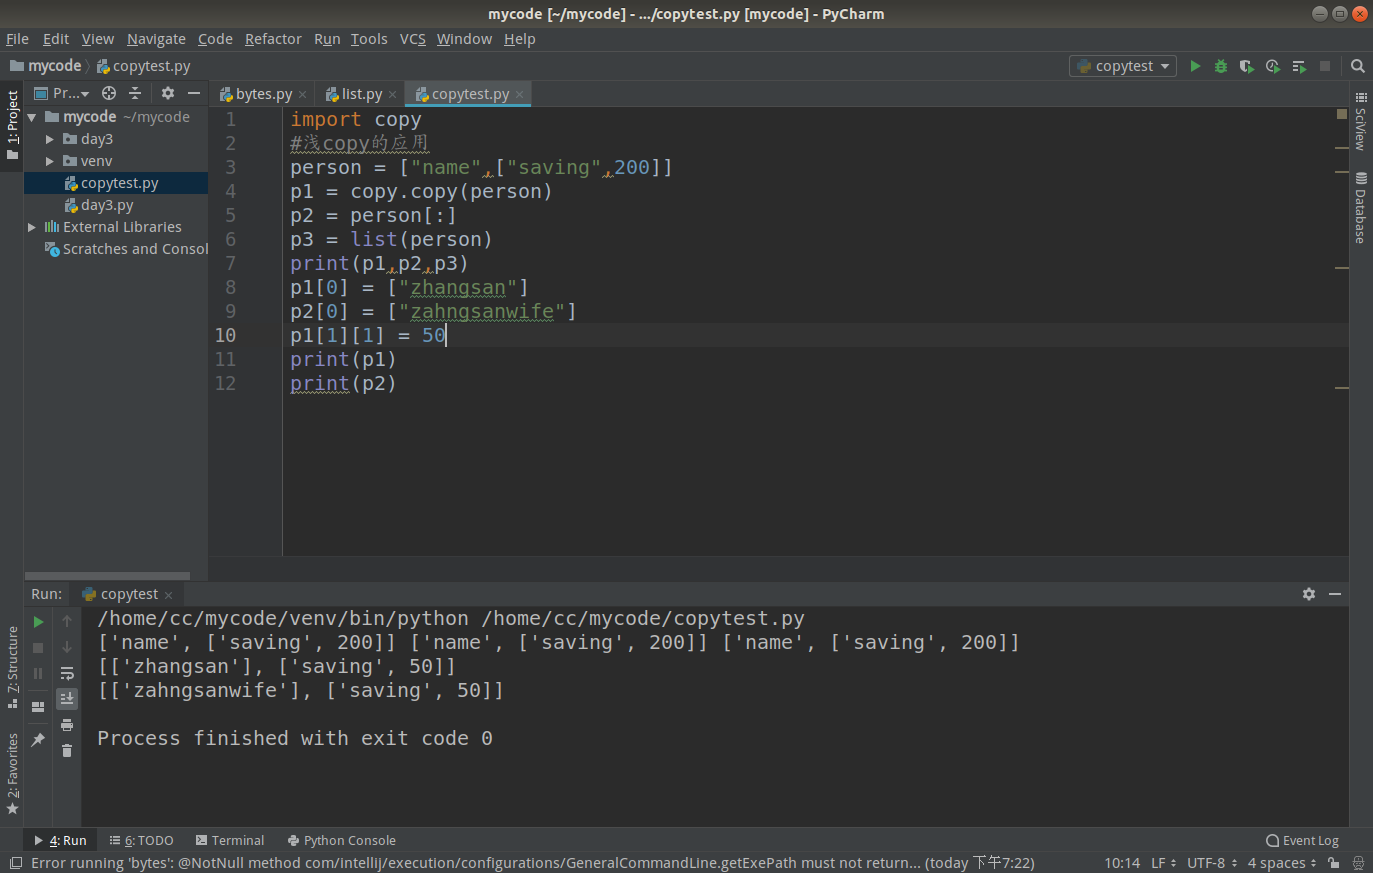Expand the day3 folder
Viewport: 1373px width, 873px height.
[50, 139]
